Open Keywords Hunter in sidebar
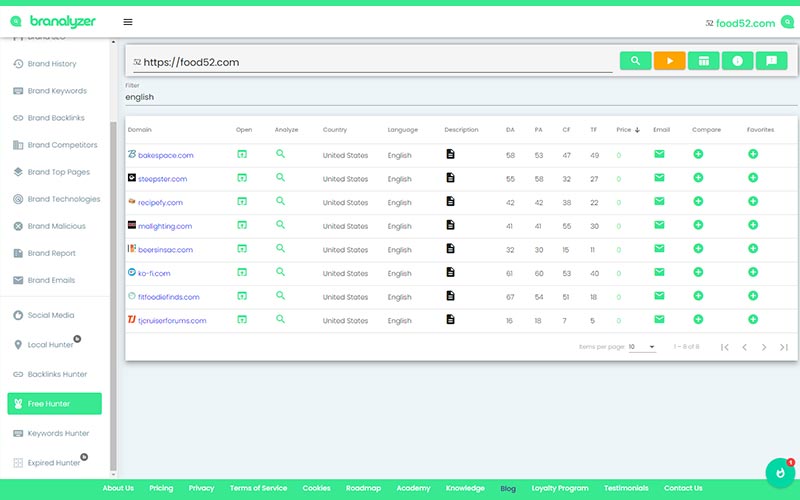The image size is (800, 500). (58, 433)
